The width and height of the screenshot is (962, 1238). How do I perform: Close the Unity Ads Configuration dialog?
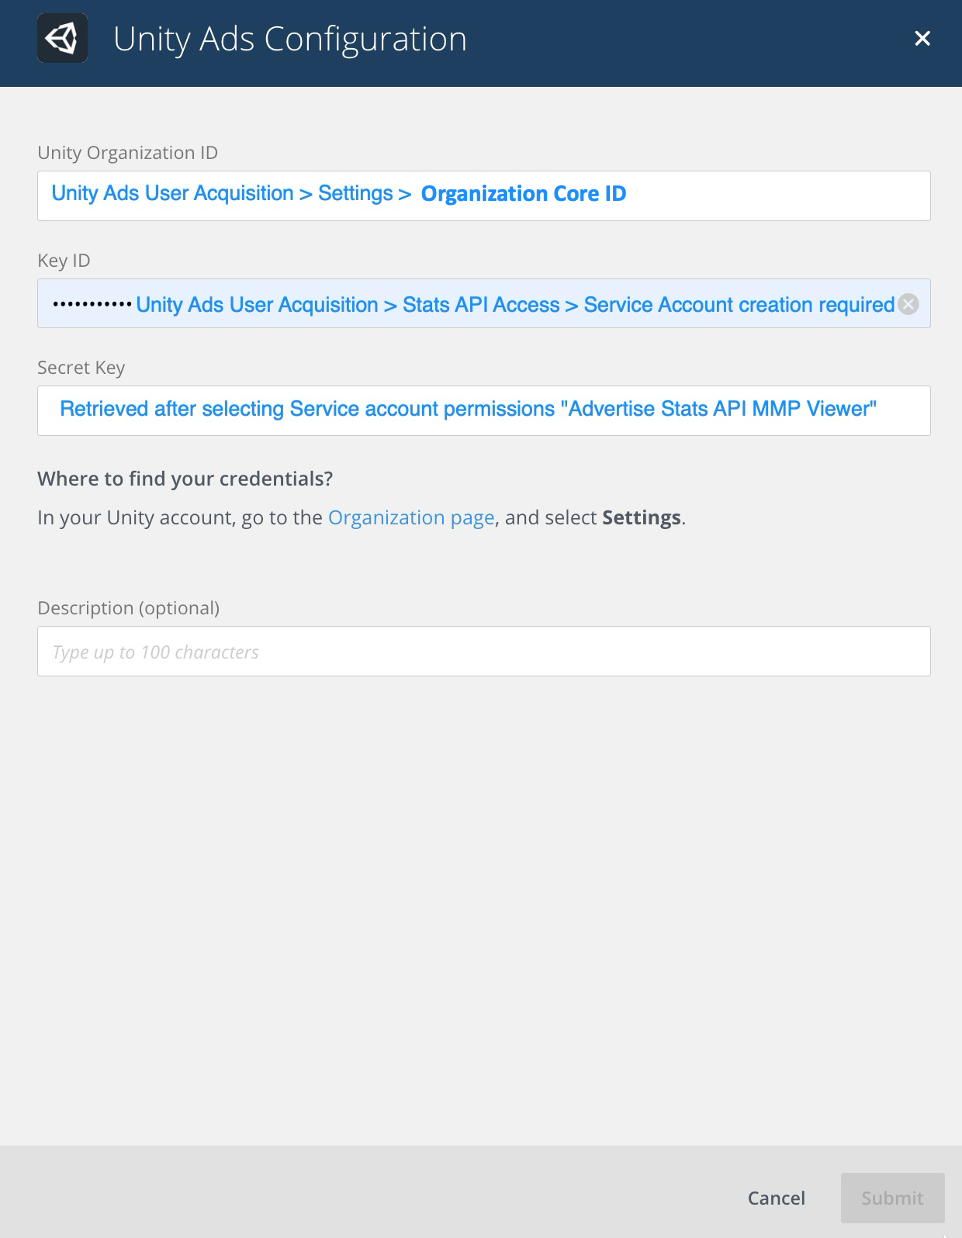pos(922,39)
